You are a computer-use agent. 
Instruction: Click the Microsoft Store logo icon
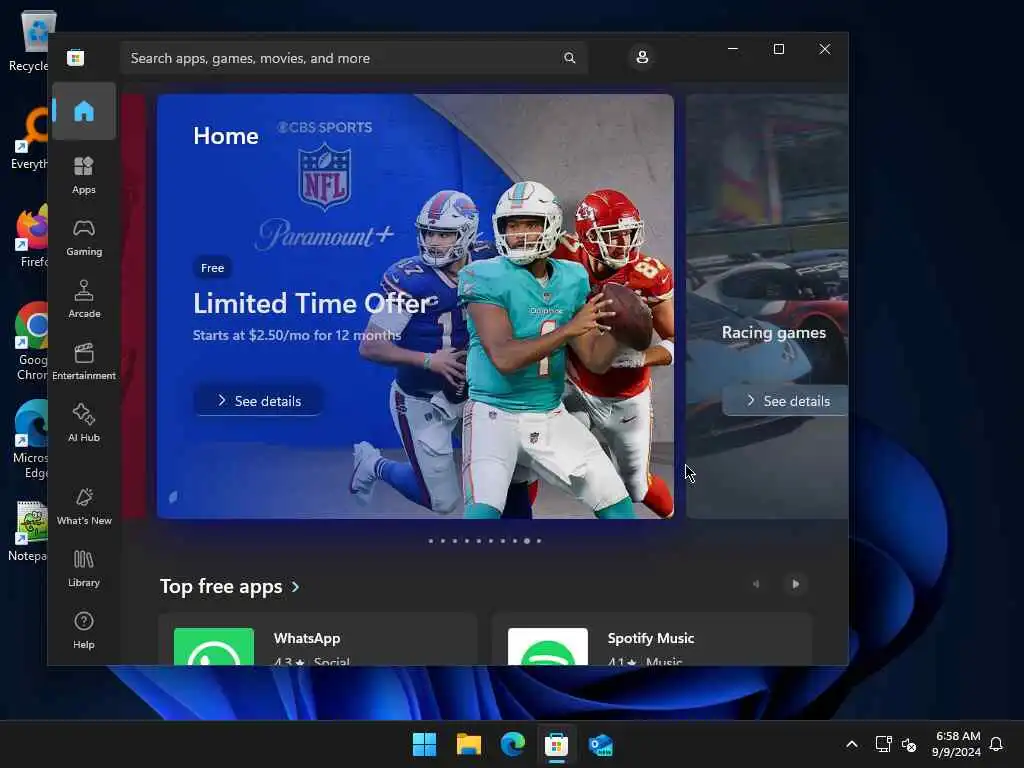click(x=75, y=58)
